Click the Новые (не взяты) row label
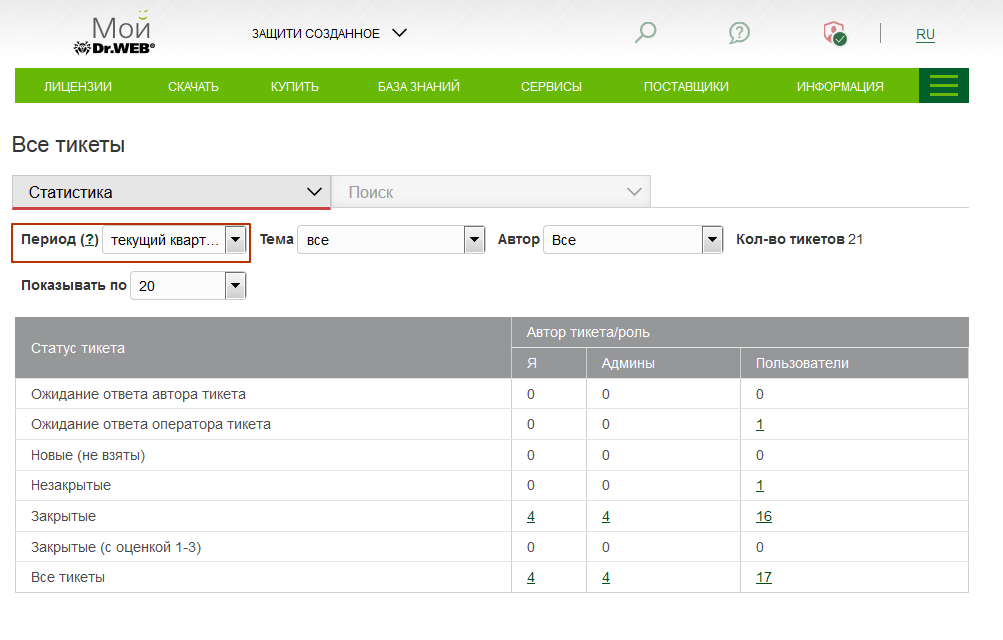This screenshot has height=640, width=1003. [x=88, y=455]
